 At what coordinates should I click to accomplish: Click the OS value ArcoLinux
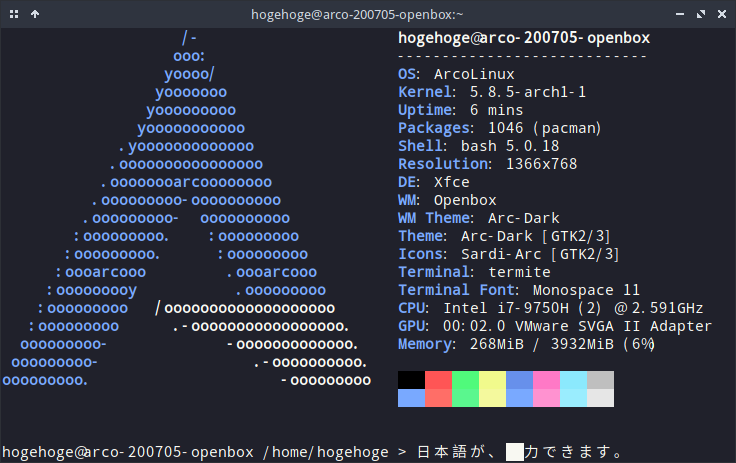click(x=474, y=74)
